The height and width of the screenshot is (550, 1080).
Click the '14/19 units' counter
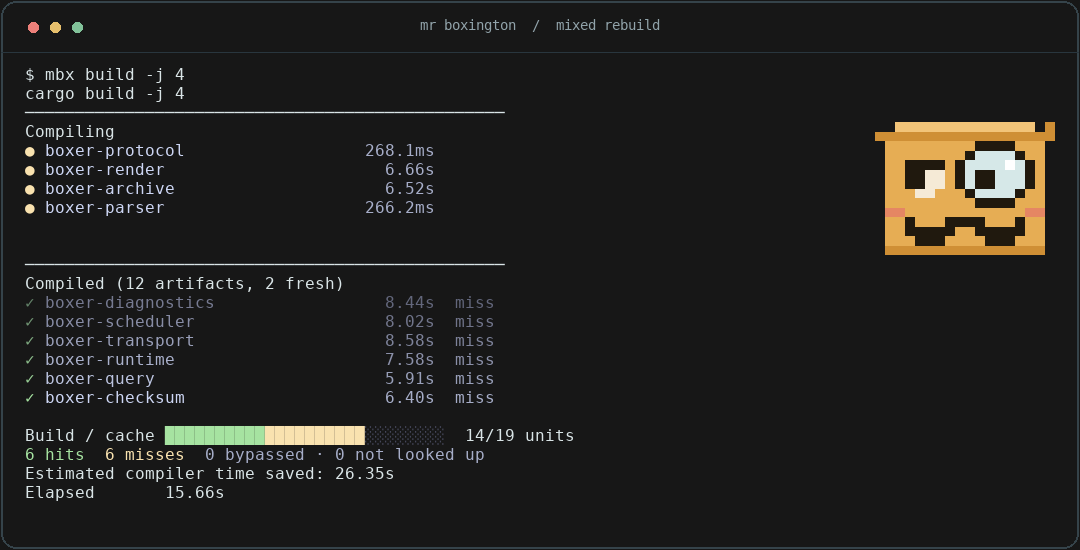tap(519, 436)
